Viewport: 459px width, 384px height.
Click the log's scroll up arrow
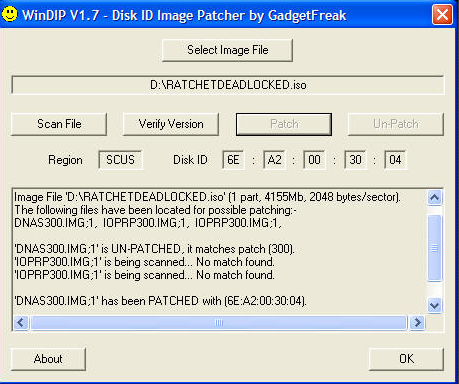point(435,198)
